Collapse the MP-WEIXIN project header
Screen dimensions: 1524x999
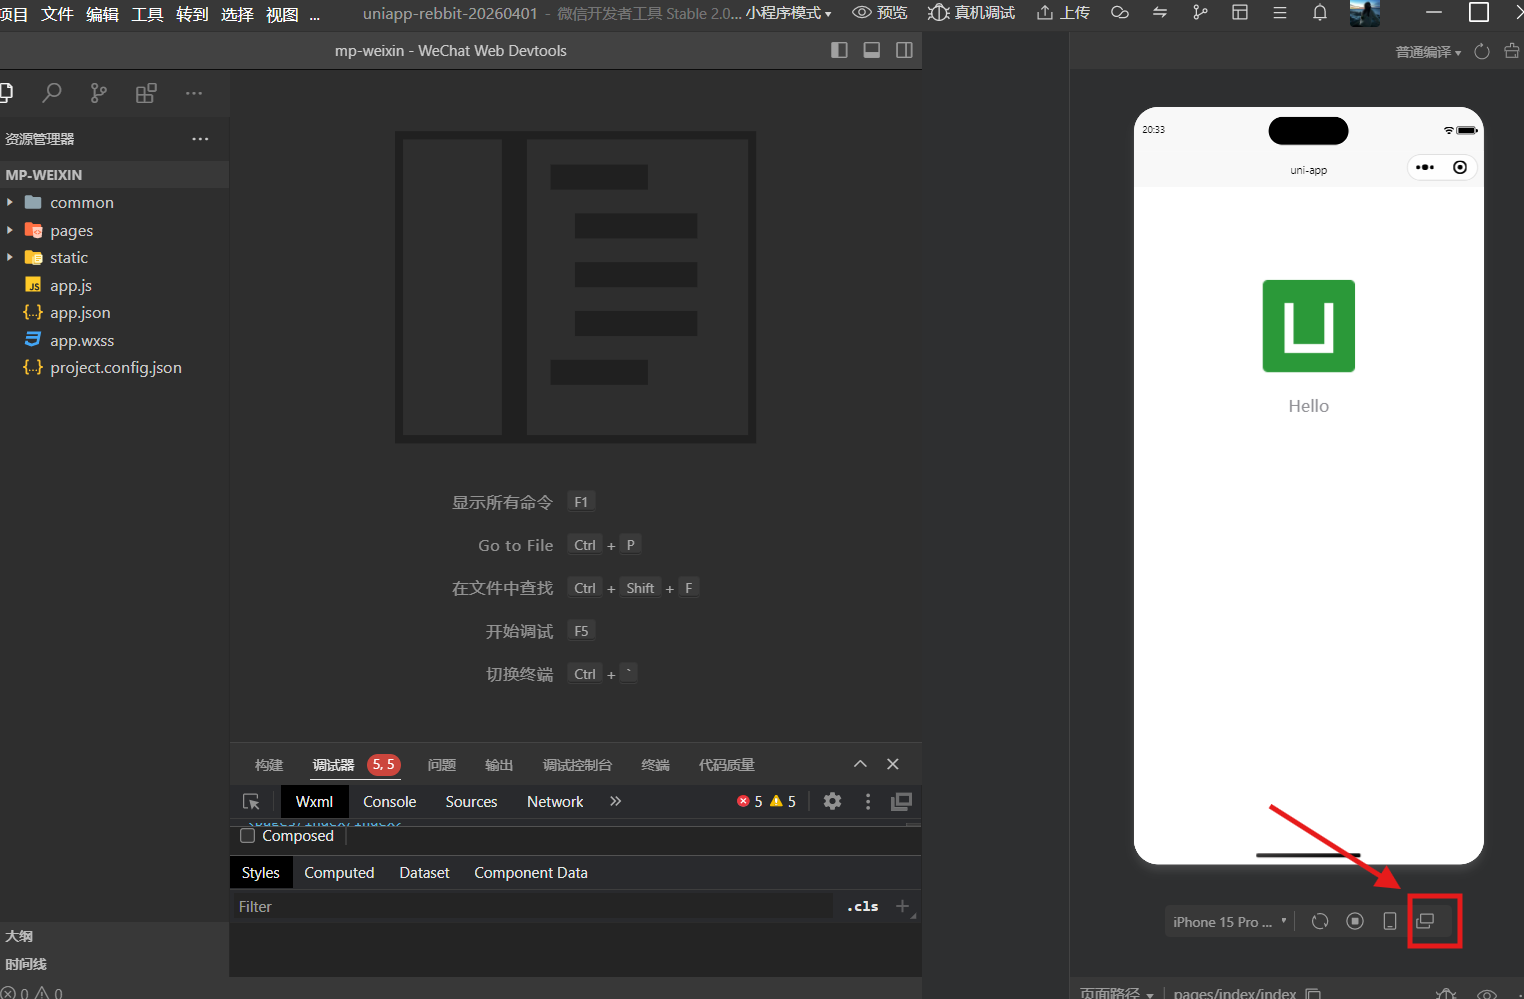(x=114, y=175)
